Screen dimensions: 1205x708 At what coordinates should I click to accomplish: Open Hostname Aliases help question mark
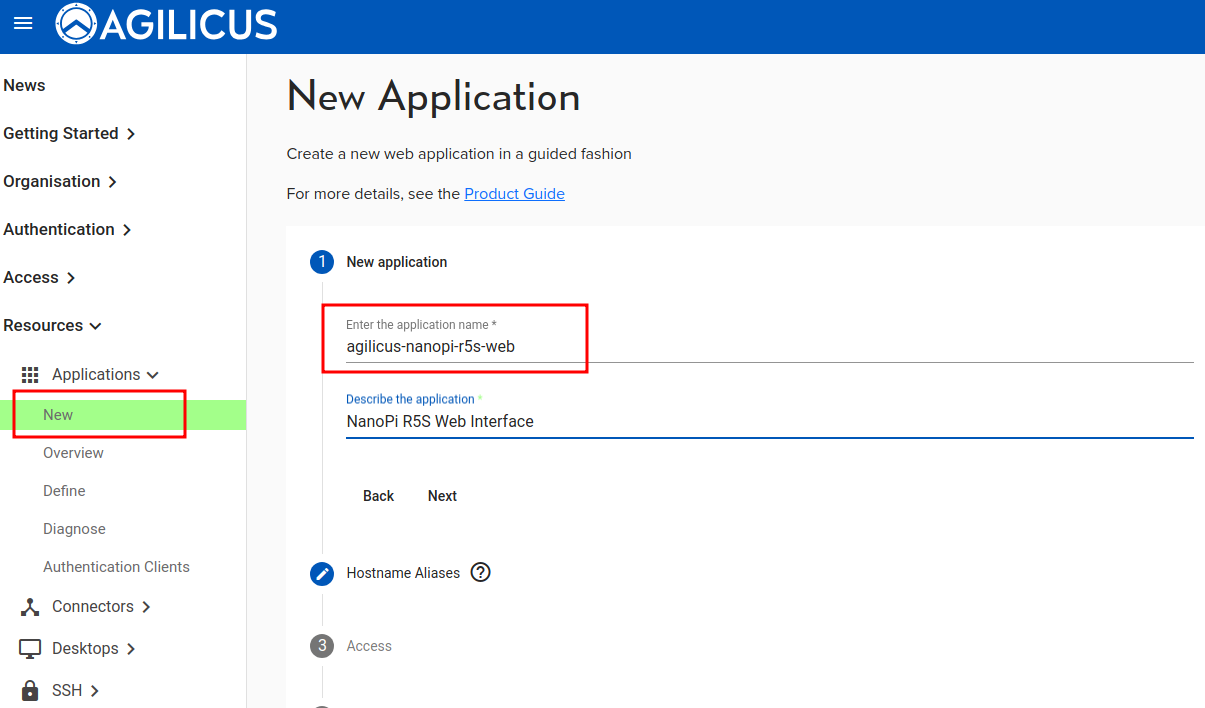pyautogui.click(x=481, y=573)
